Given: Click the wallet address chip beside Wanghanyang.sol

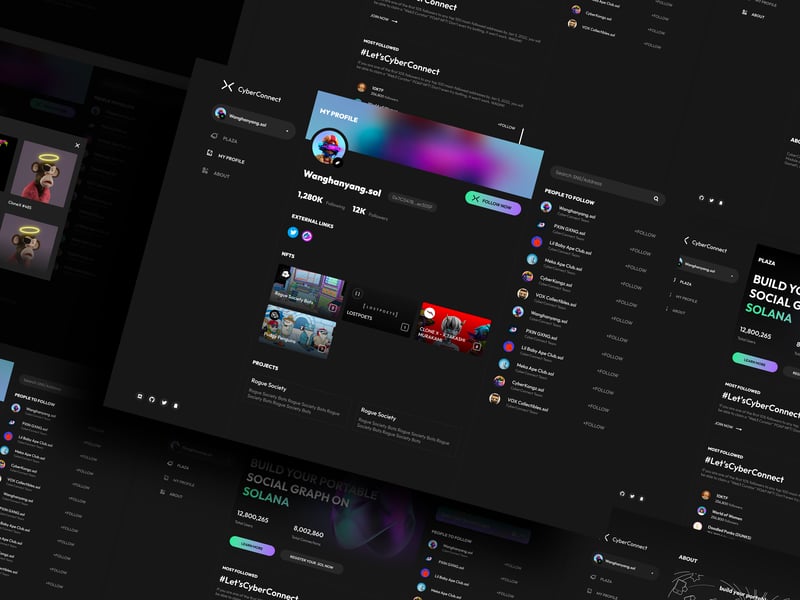Looking at the screenshot, I should click(412, 202).
